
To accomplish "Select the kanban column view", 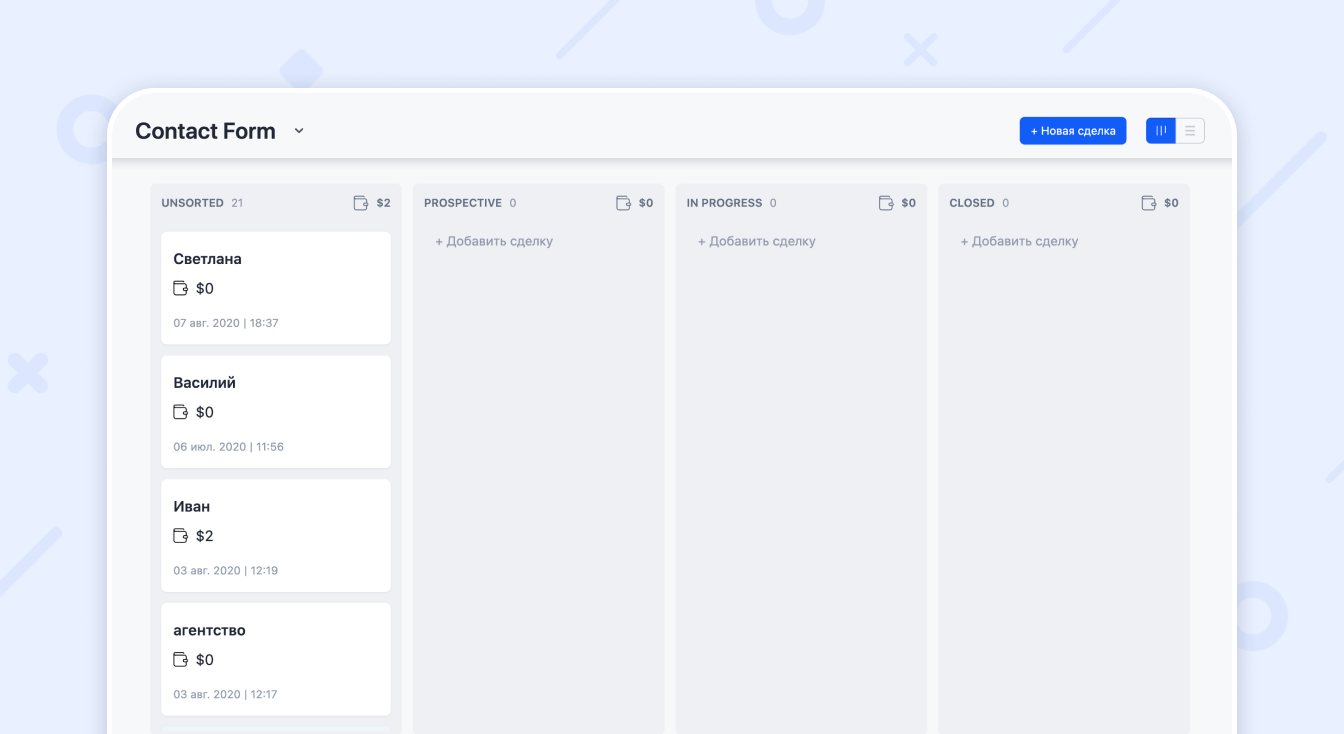I will pos(1160,130).
